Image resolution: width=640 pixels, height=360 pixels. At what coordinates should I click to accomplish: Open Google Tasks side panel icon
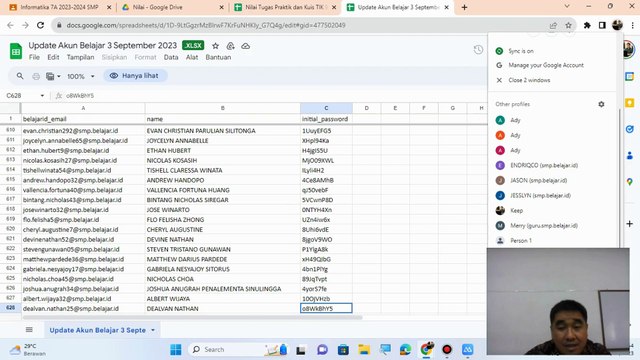(629, 129)
